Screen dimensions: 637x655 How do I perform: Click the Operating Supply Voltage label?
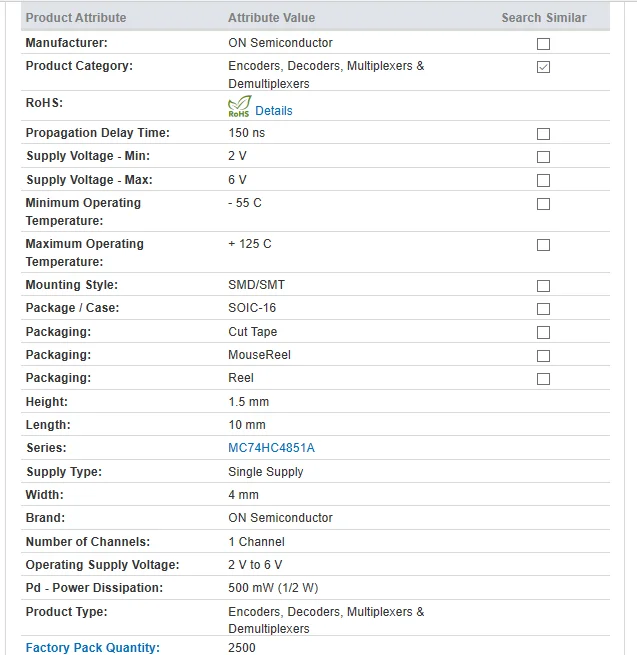[102, 565]
